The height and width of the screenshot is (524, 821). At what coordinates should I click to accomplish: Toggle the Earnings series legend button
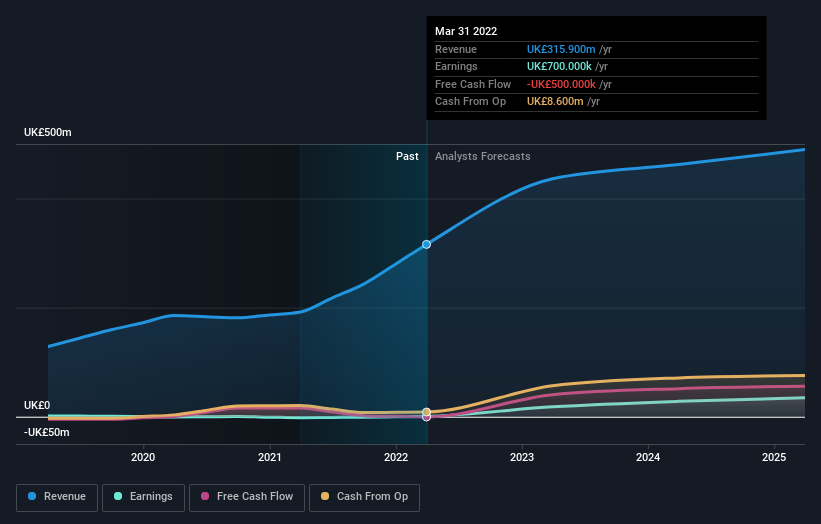click(143, 497)
